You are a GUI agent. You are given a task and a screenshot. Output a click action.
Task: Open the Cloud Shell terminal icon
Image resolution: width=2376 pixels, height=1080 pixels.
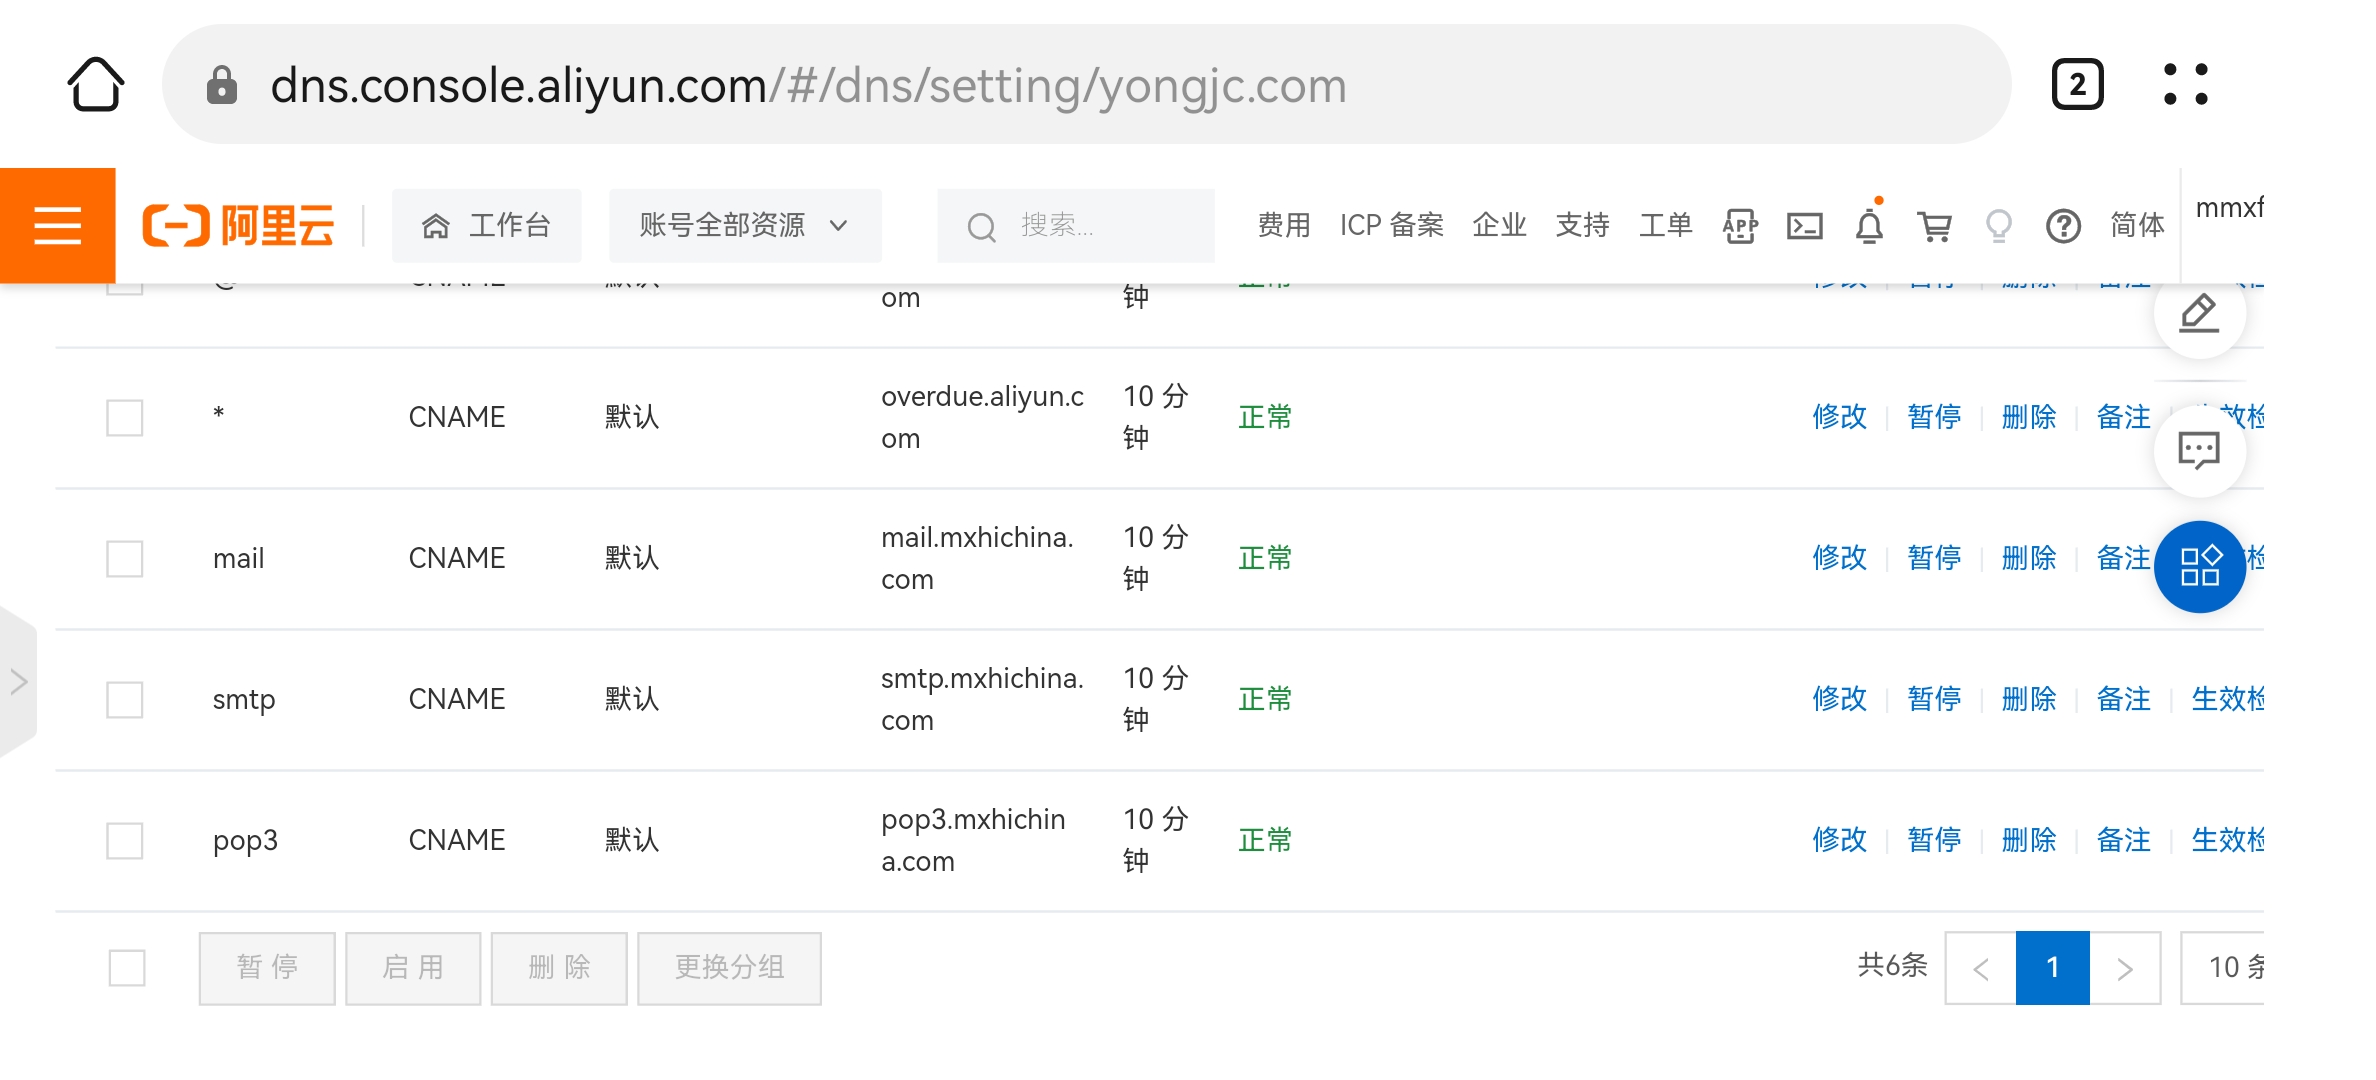click(1804, 226)
